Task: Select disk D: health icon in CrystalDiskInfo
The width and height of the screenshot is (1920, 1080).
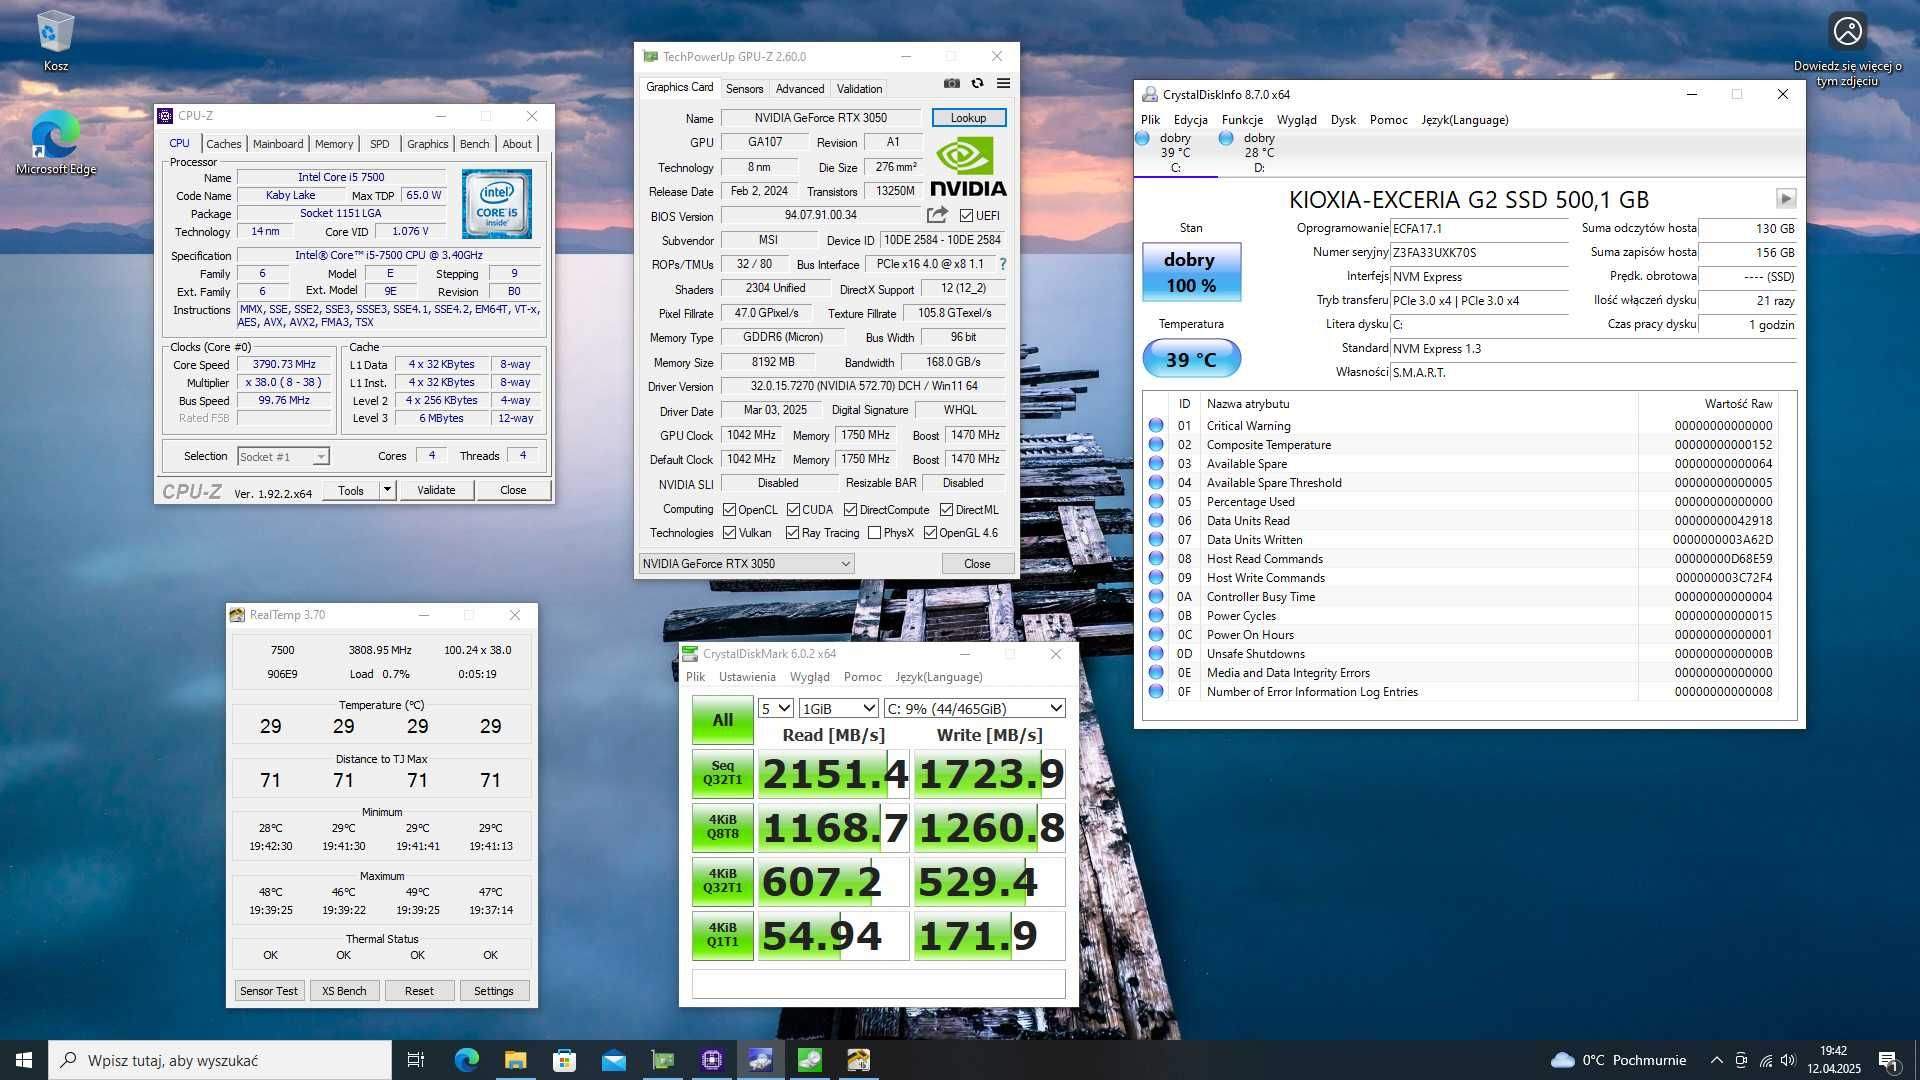Action: coord(1226,138)
